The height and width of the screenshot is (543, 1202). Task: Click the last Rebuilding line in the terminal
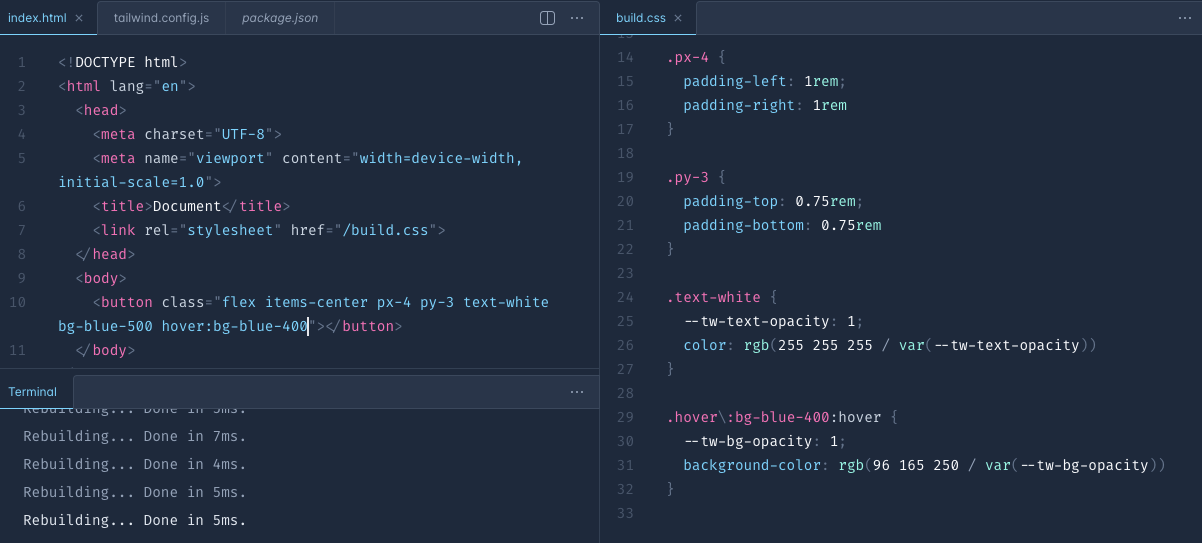pos(134,520)
